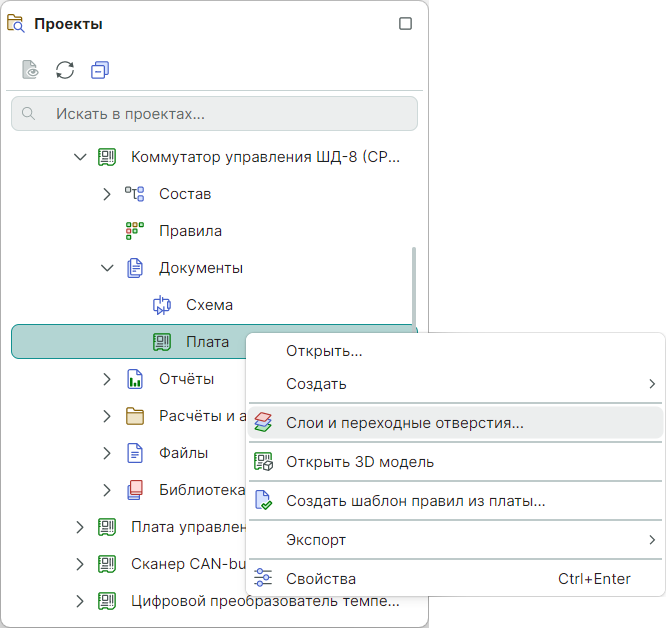This screenshot has width=666, height=628.
Task: Expand the Сканер CAN-bus project
Action: tap(80, 564)
